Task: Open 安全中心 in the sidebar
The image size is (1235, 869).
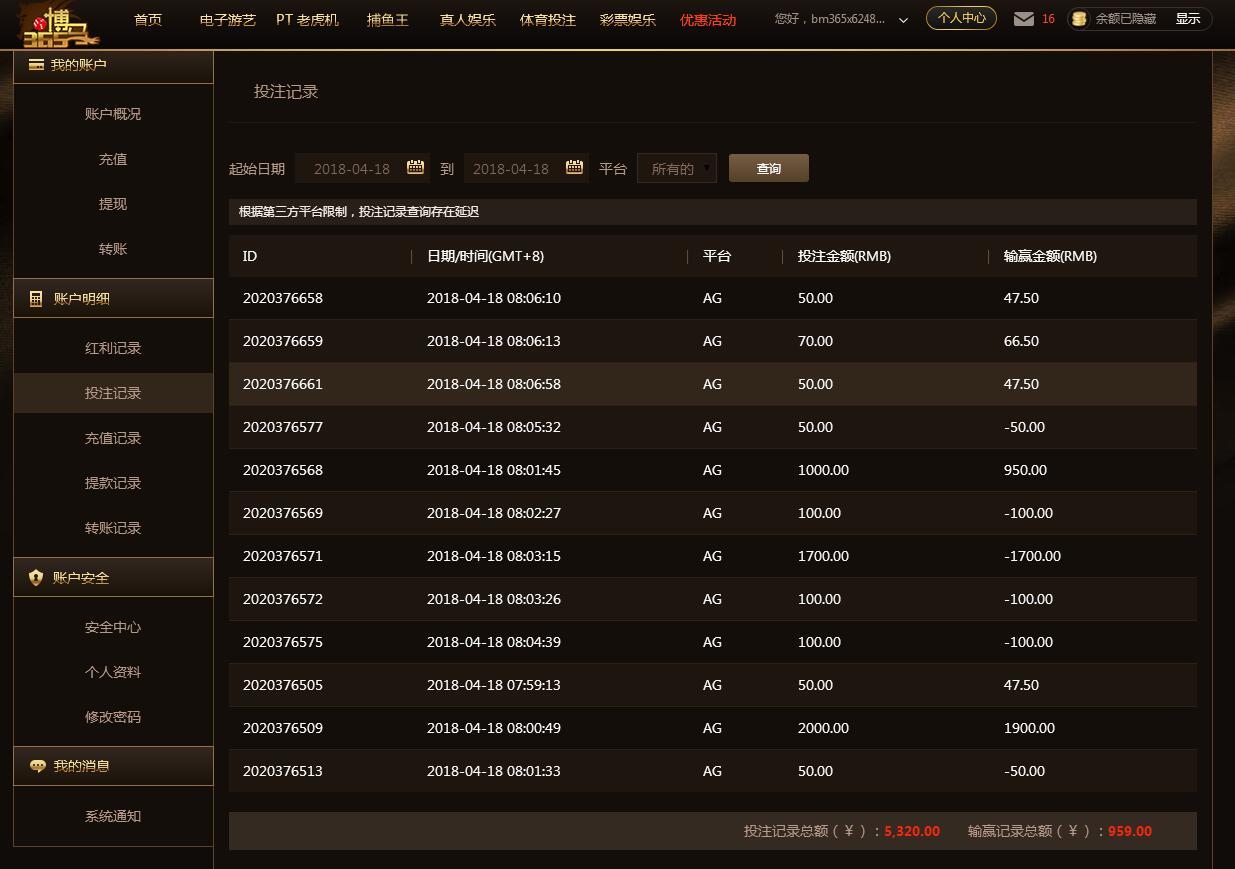Action: point(113,627)
